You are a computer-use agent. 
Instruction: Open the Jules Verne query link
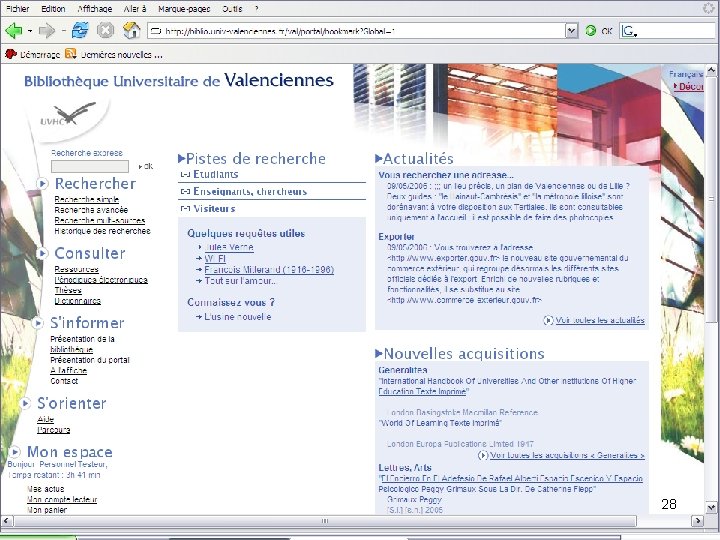click(229, 248)
